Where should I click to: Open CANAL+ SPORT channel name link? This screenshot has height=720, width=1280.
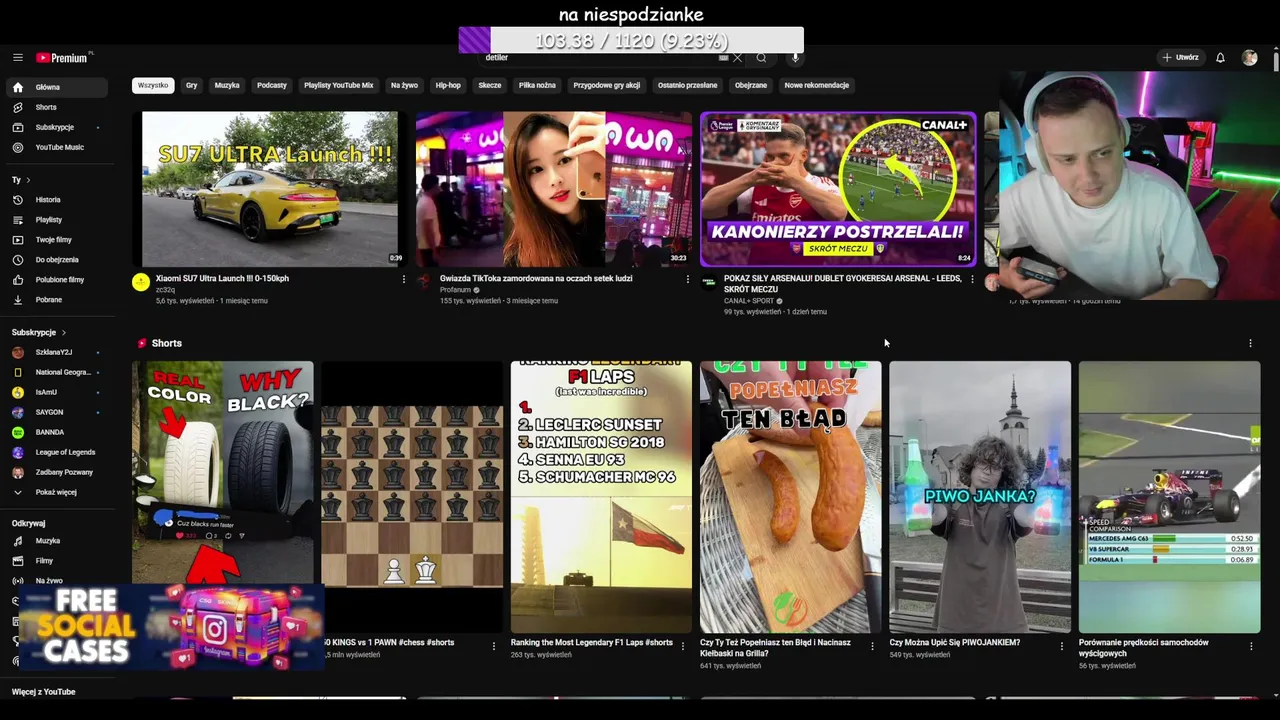(x=748, y=301)
